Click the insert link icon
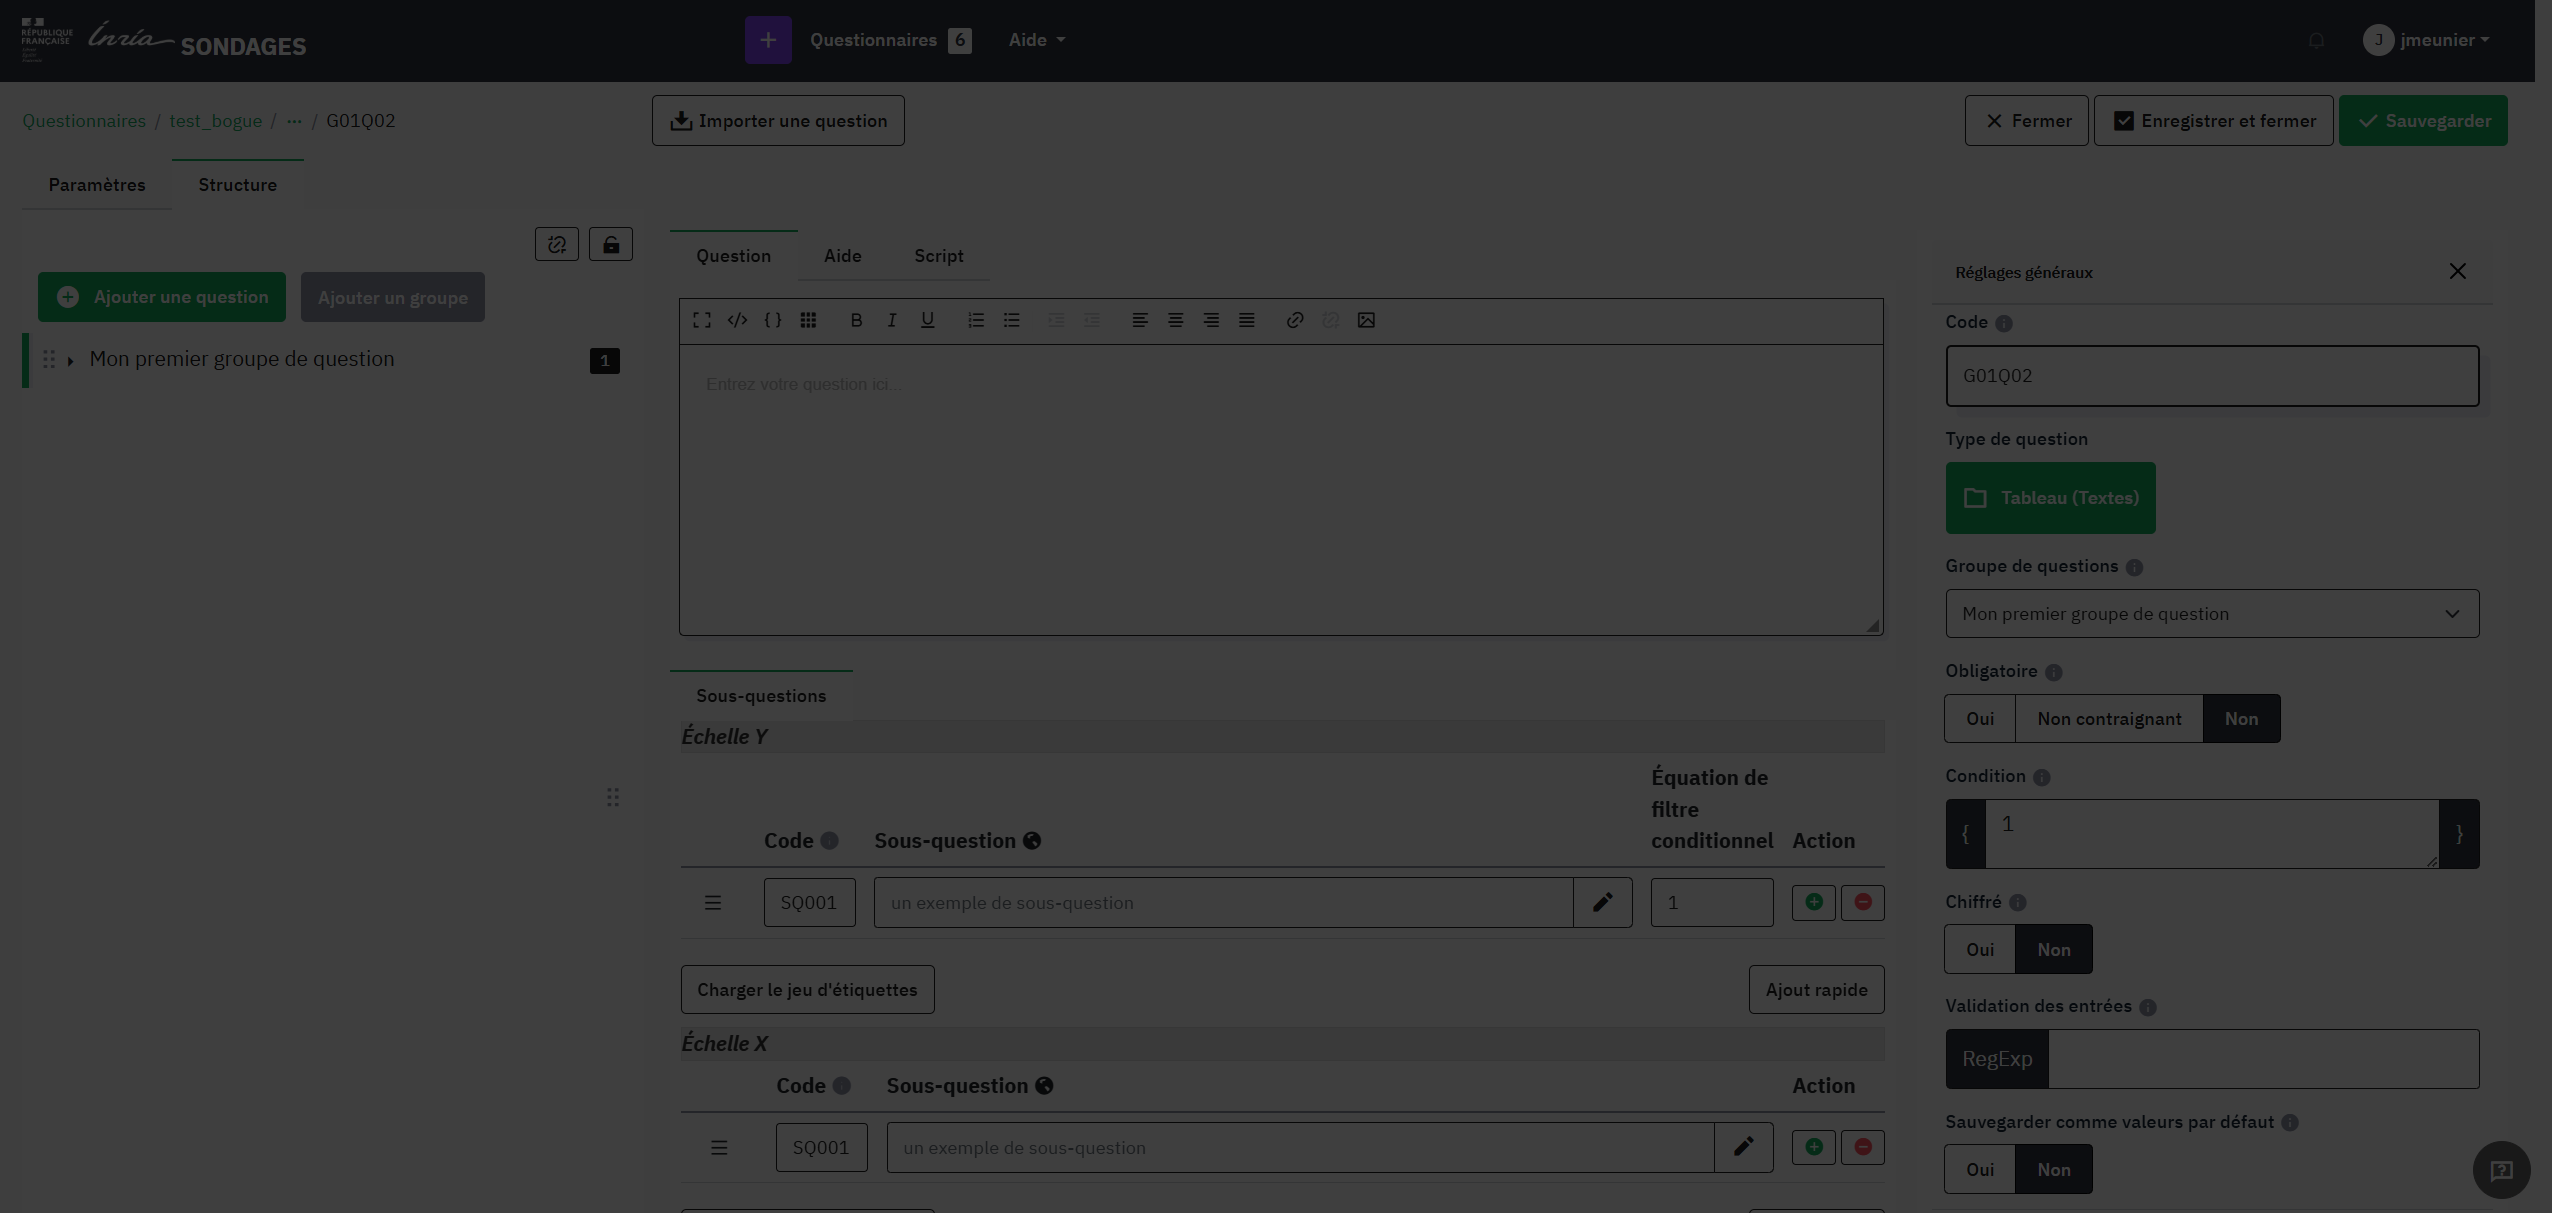The height and width of the screenshot is (1213, 2552). (x=1295, y=320)
